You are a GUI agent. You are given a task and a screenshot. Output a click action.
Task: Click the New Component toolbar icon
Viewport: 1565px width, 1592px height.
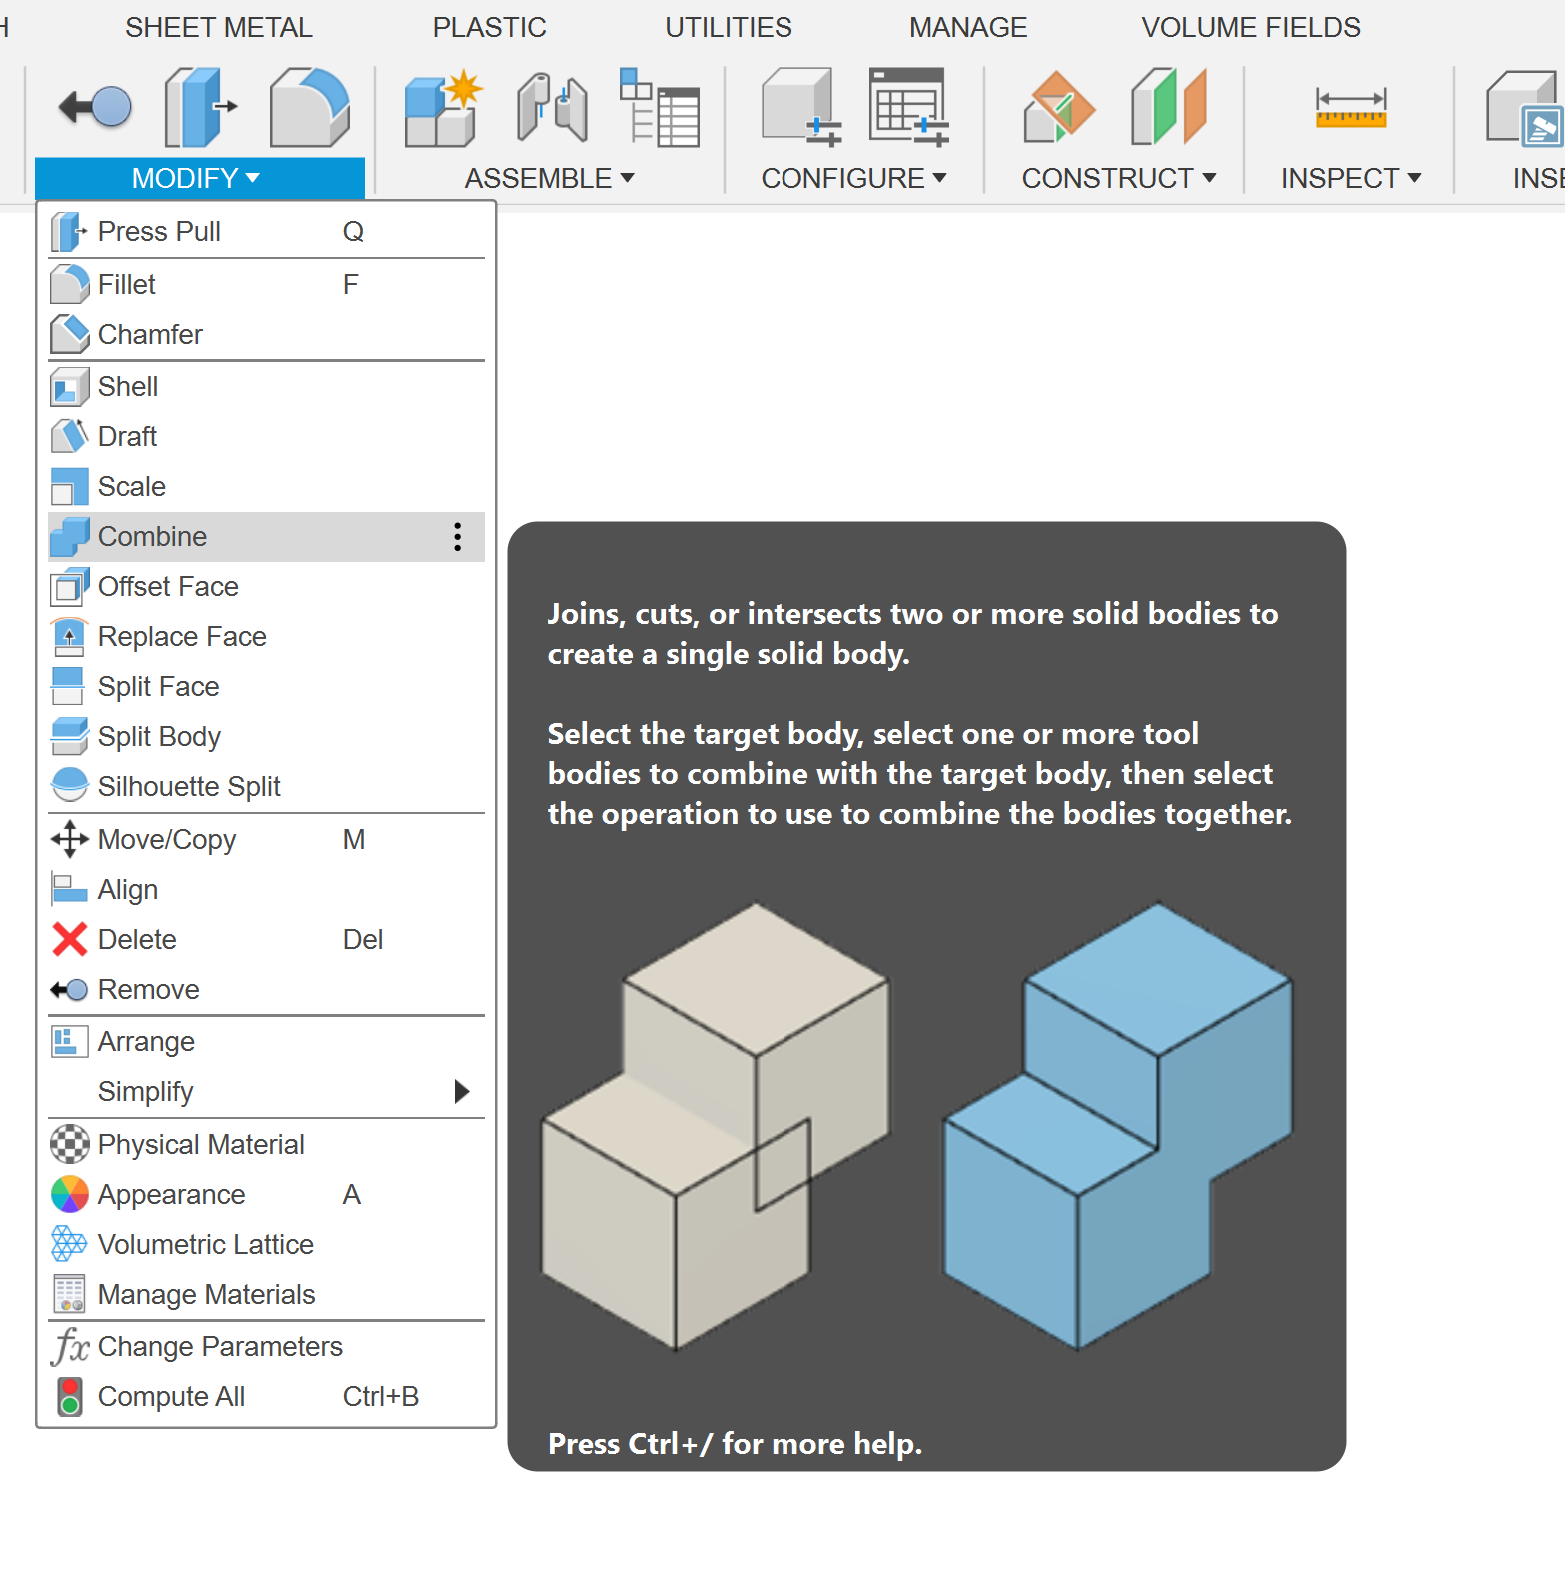(443, 108)
